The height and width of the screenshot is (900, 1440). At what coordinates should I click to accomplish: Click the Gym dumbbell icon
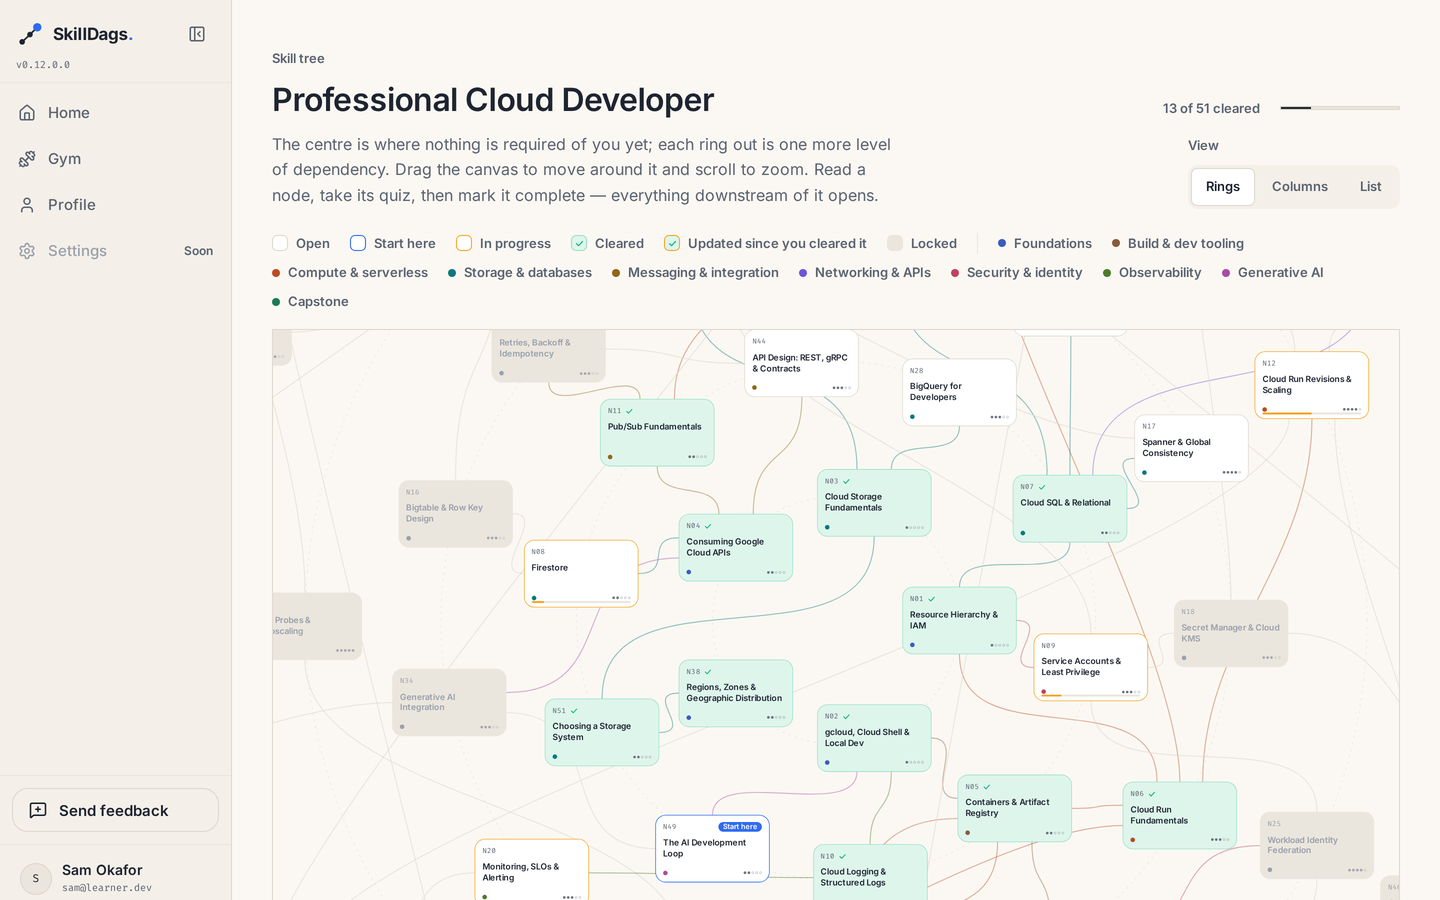coord(27,159)
